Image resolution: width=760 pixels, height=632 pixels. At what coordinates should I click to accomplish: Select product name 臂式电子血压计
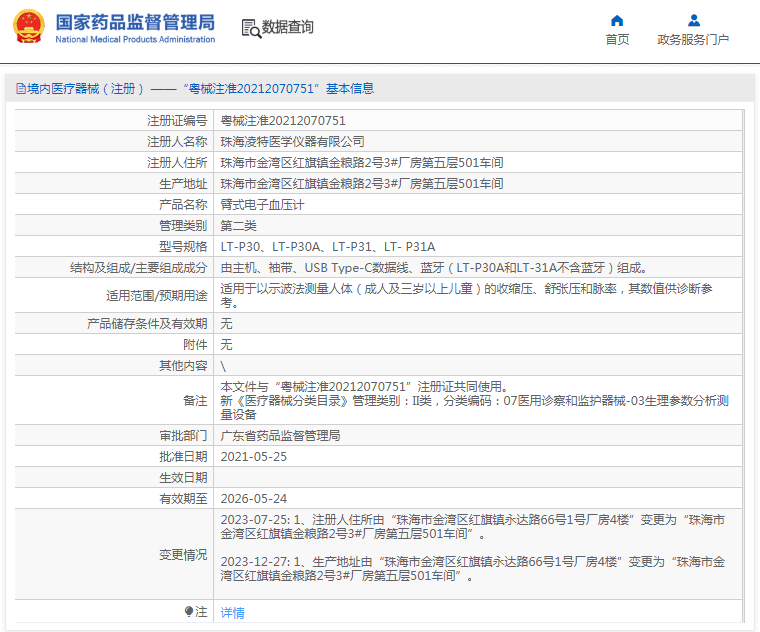(x=262, y=205)
